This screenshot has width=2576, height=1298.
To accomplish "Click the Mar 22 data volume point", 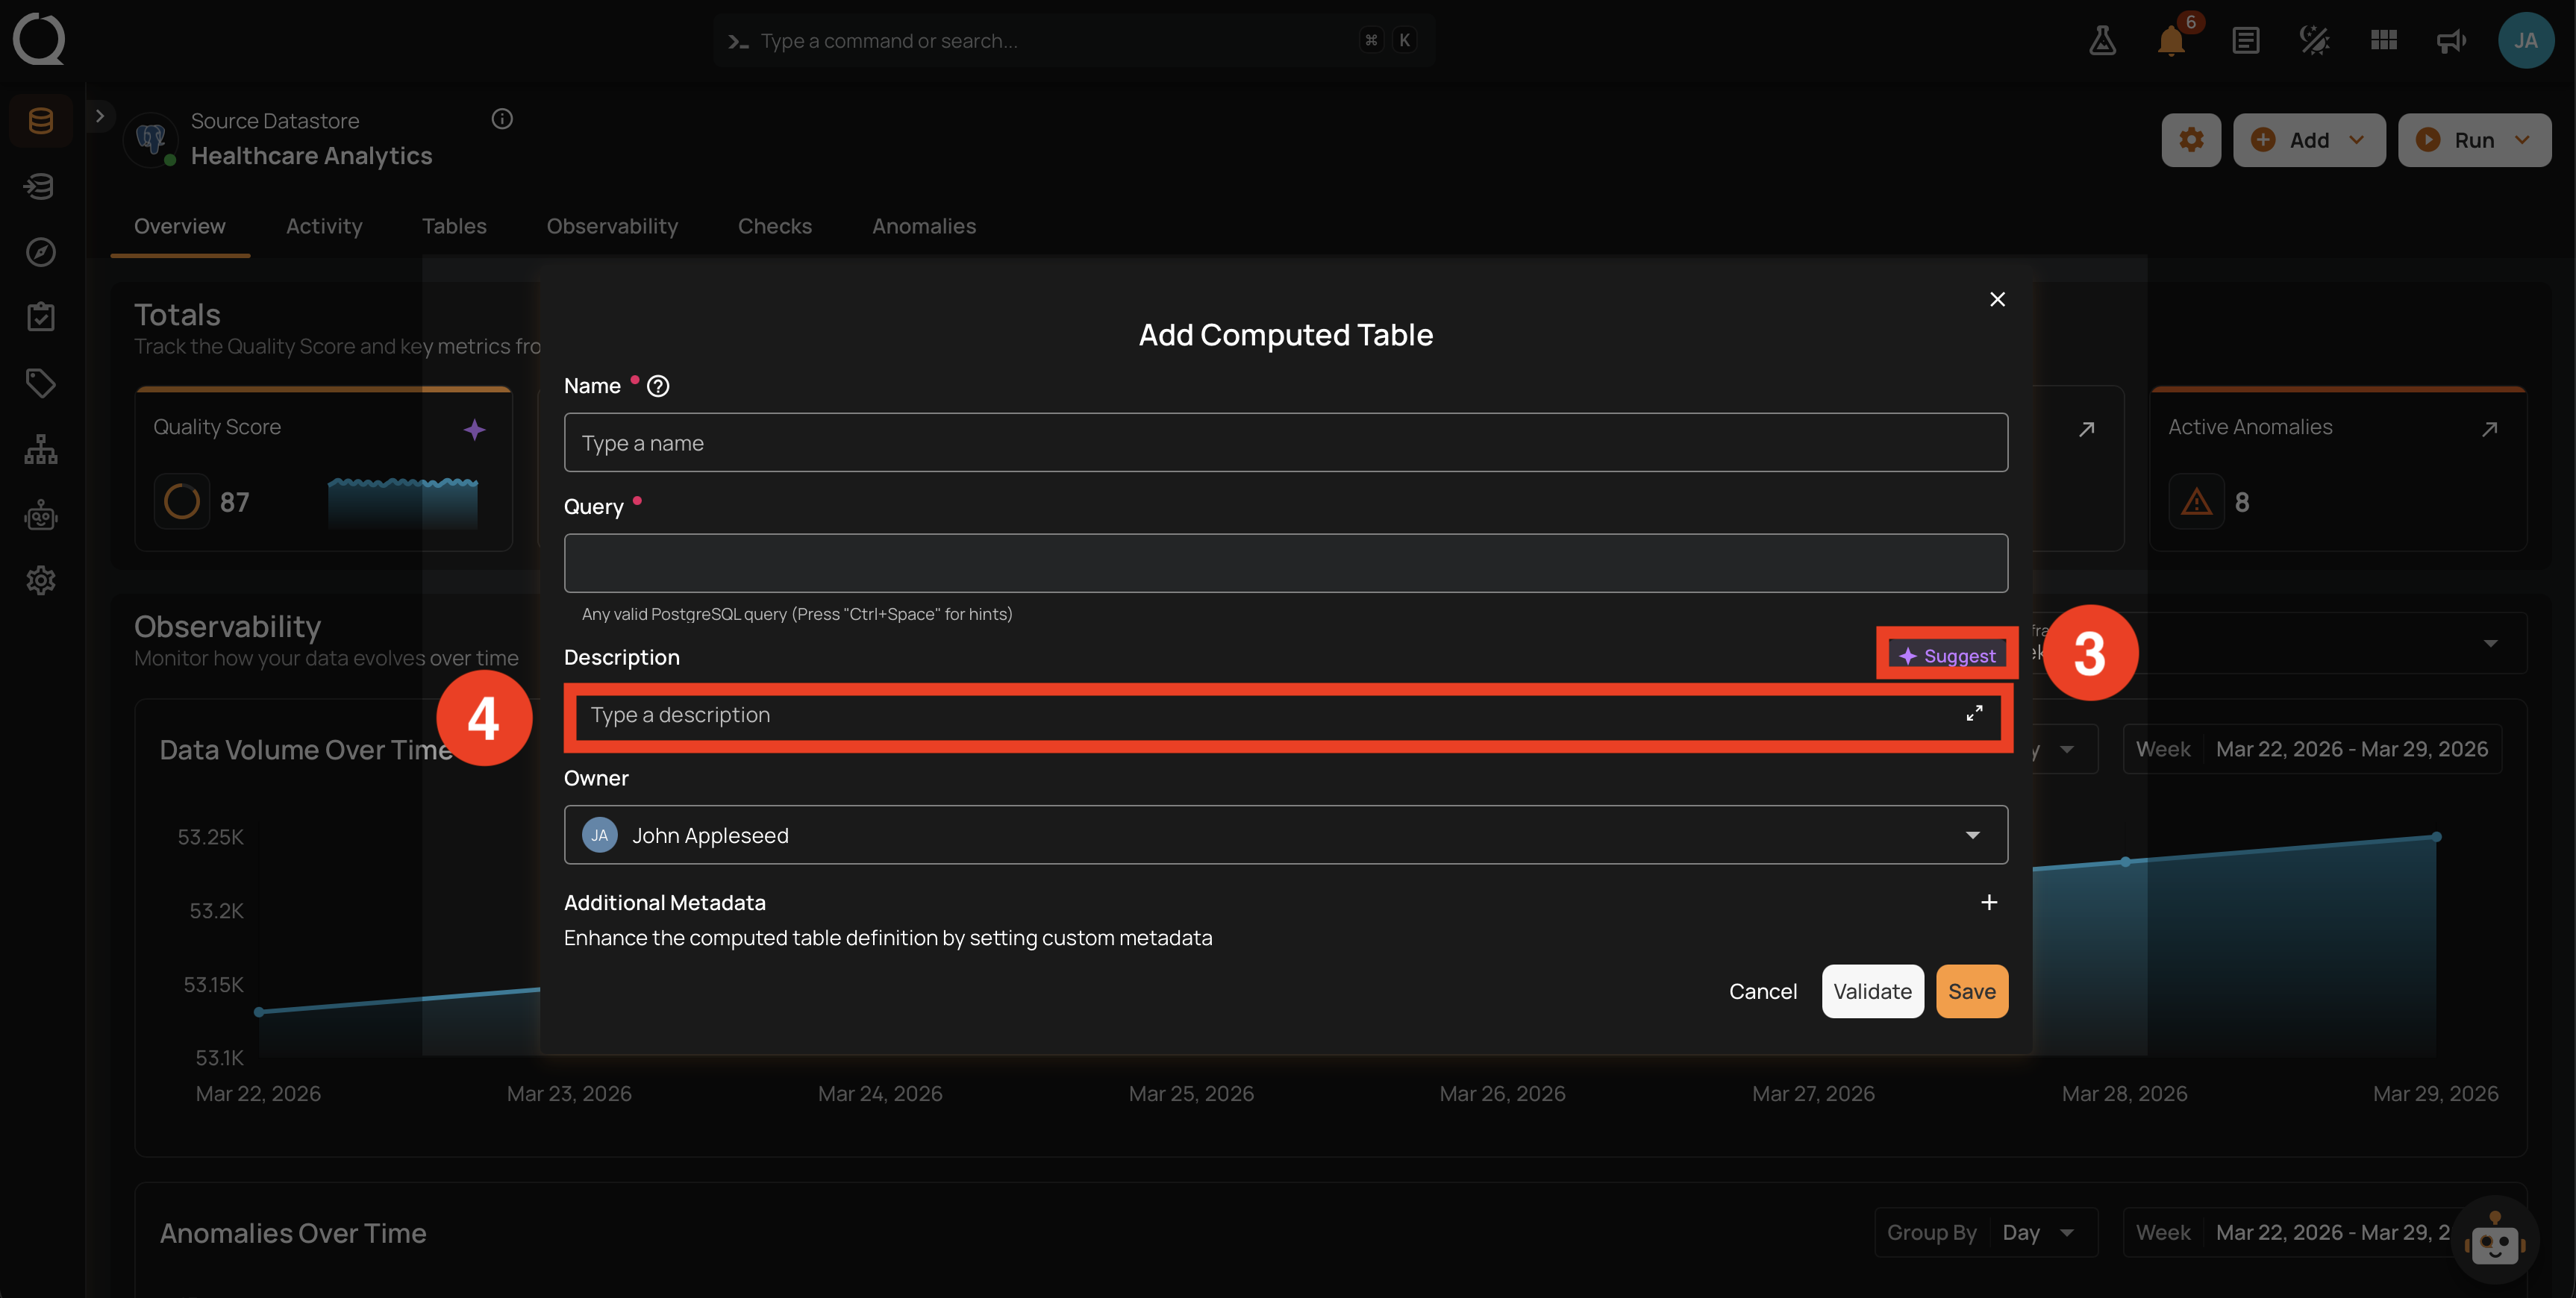I will pos(259,1012).
